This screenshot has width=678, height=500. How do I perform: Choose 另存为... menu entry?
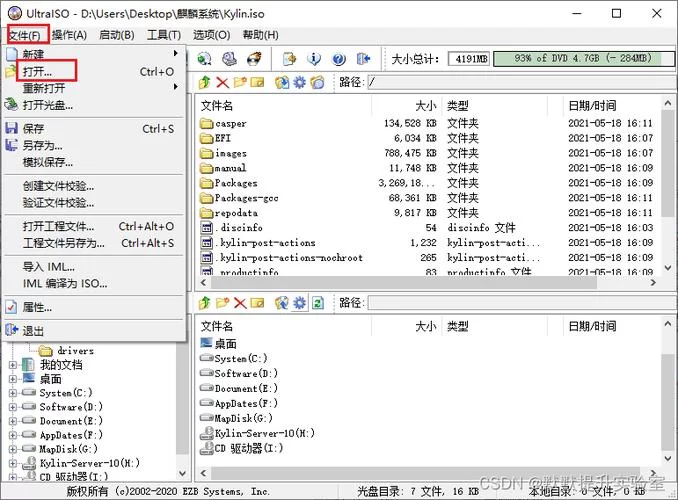click(94, 145)
